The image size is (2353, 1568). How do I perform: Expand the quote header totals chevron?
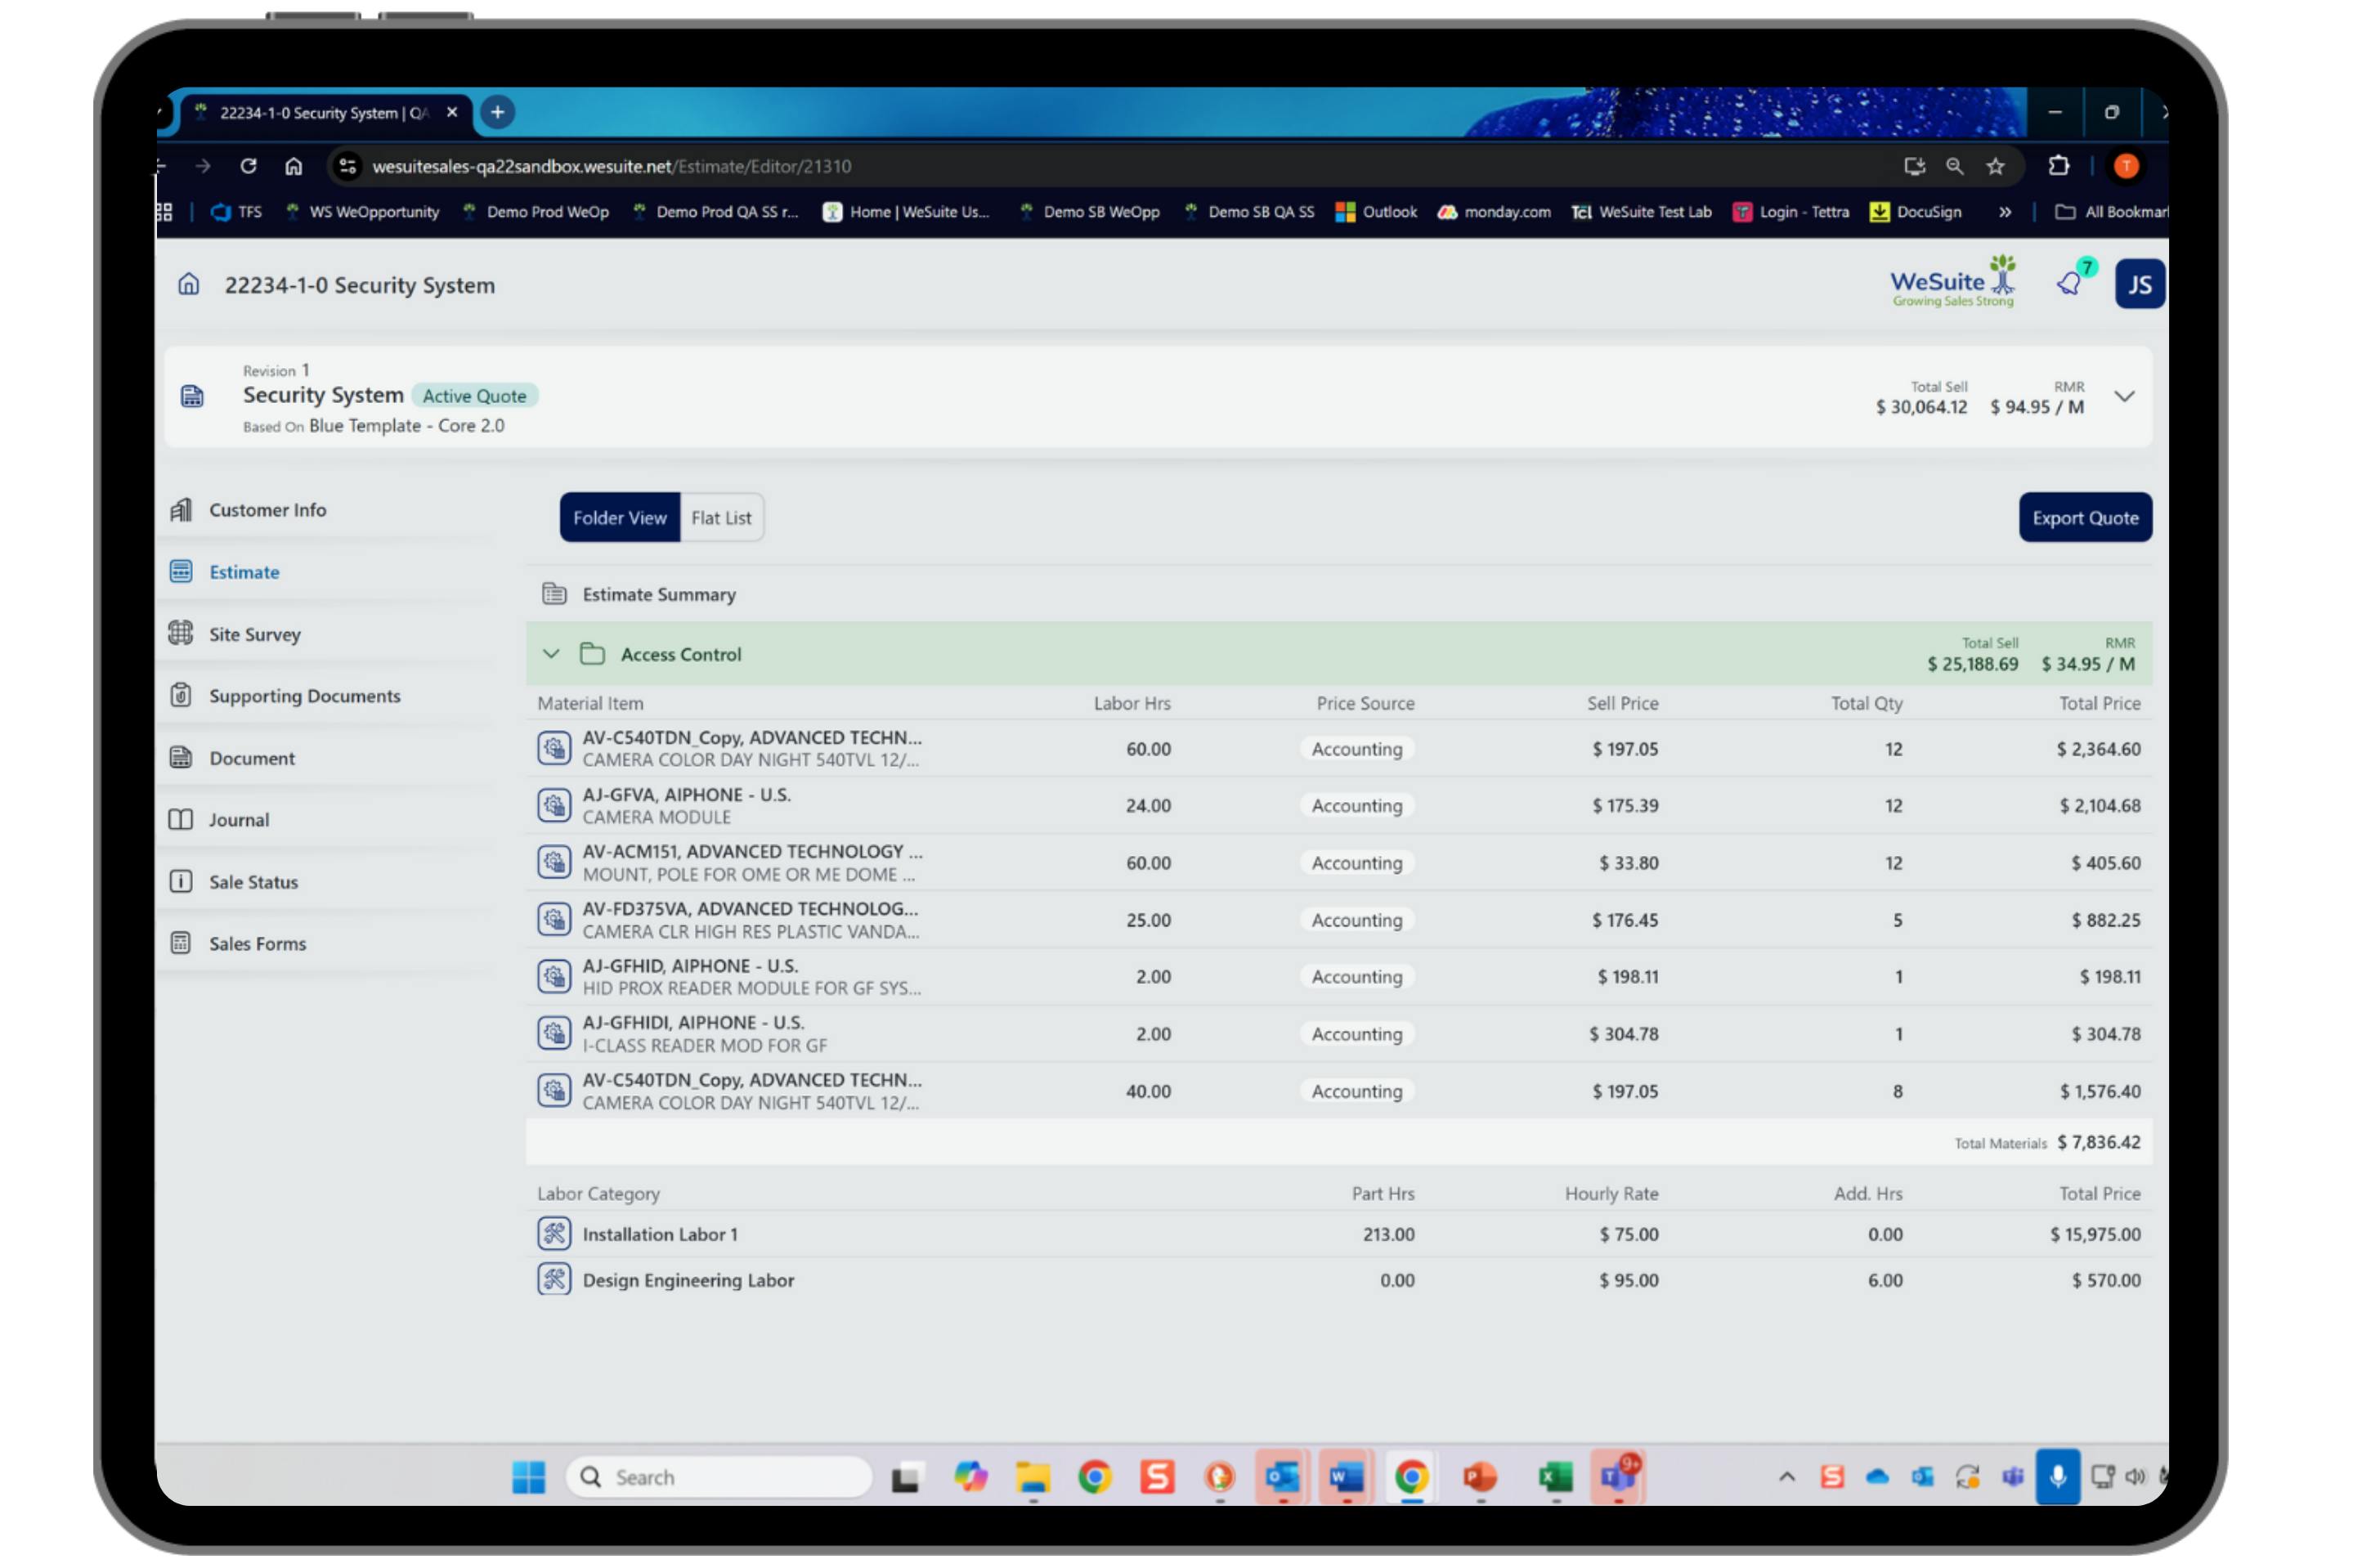[2124, 396]
